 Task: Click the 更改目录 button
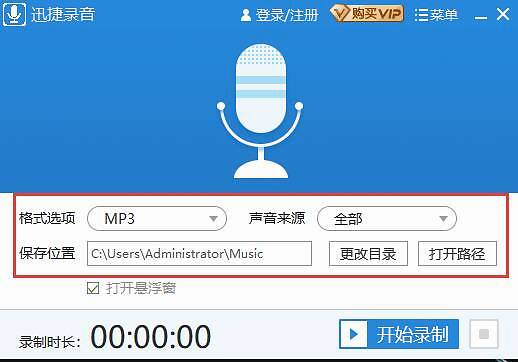[x=368, y=254]
